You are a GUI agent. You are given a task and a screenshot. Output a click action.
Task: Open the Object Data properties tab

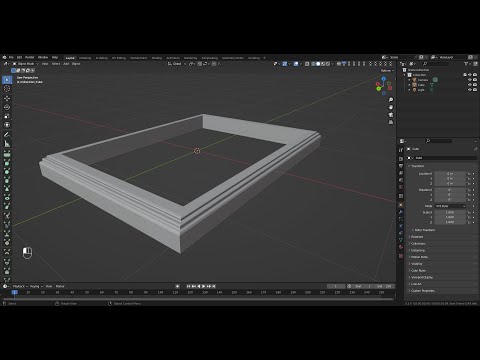(401, 240)
